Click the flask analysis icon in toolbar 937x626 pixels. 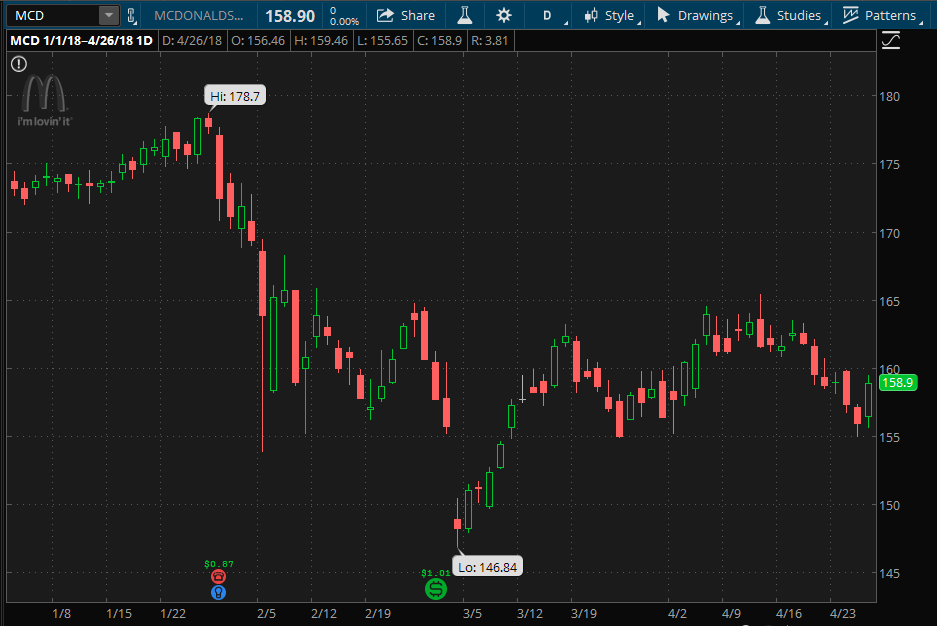(463, 15)
